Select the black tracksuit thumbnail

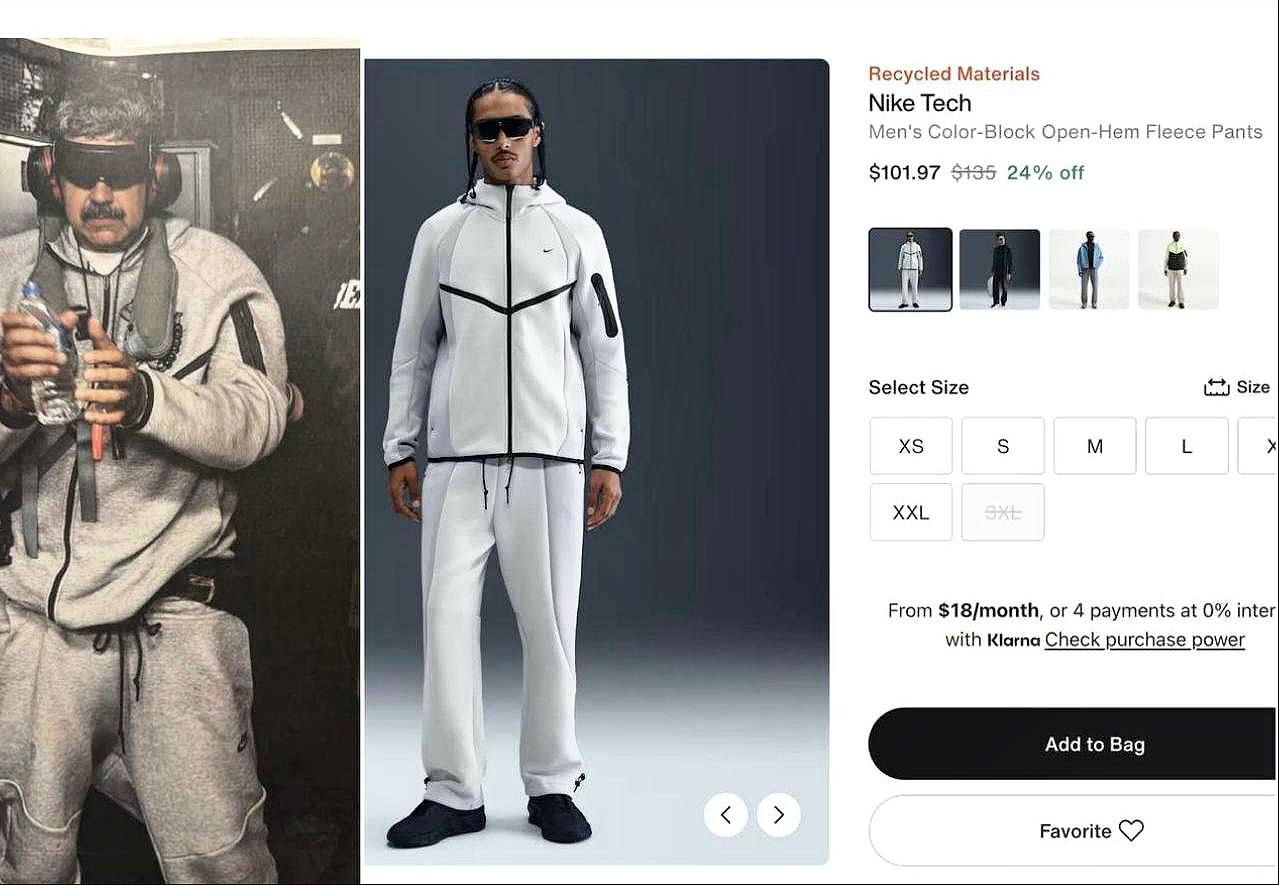[999, 268]
